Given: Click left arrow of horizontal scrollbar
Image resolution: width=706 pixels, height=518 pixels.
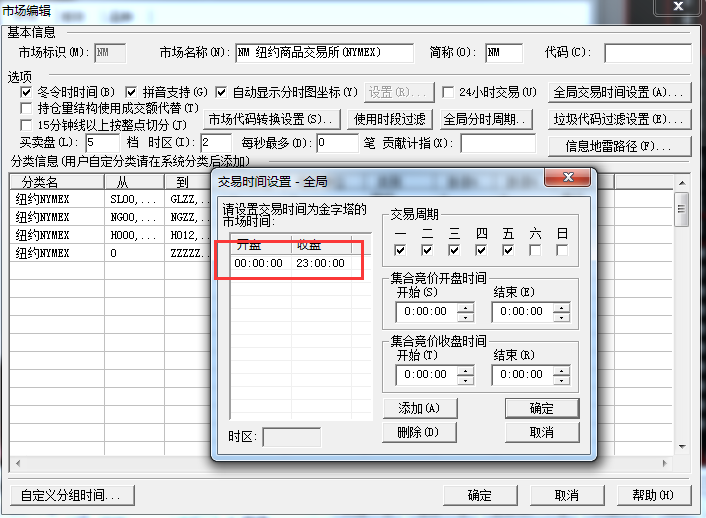Looking at the screenshot, I should 18,463.
